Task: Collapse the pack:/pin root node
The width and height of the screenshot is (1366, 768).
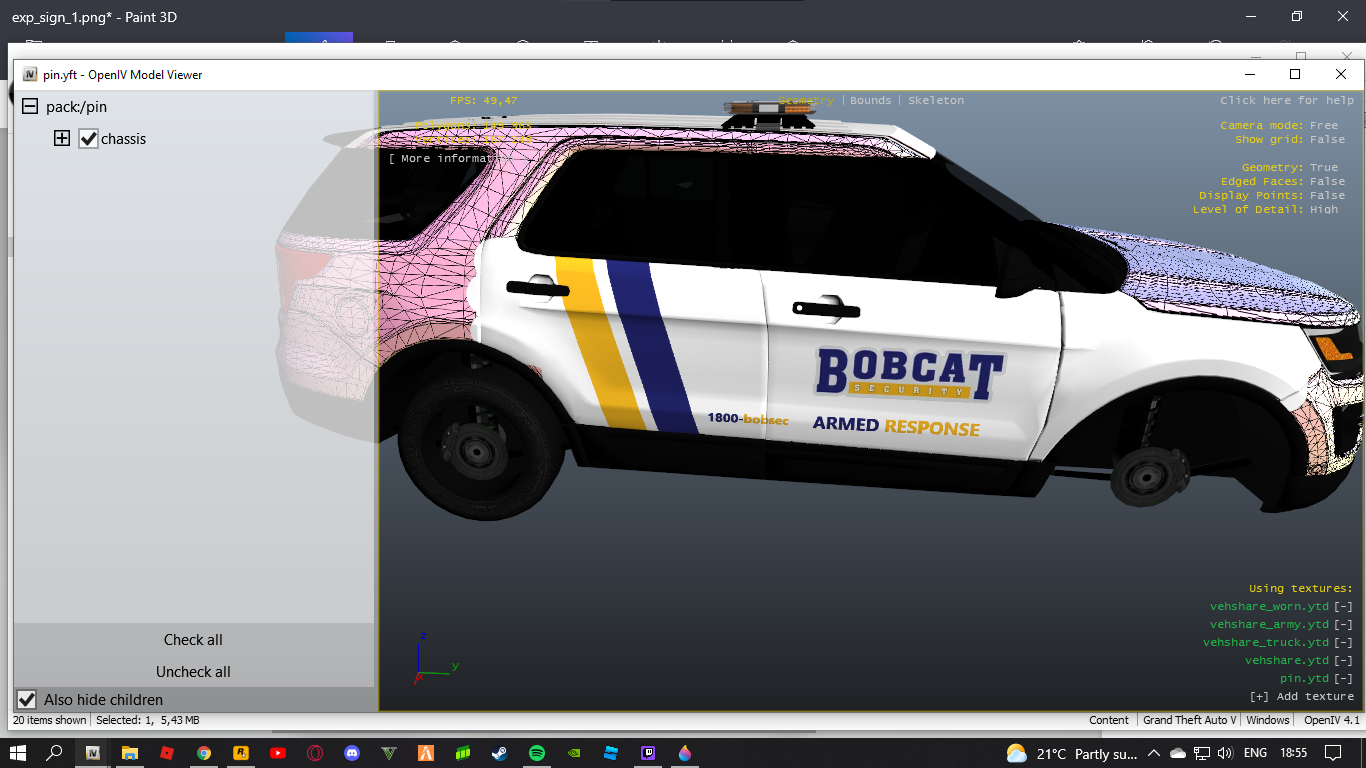Action: point(30,107)
